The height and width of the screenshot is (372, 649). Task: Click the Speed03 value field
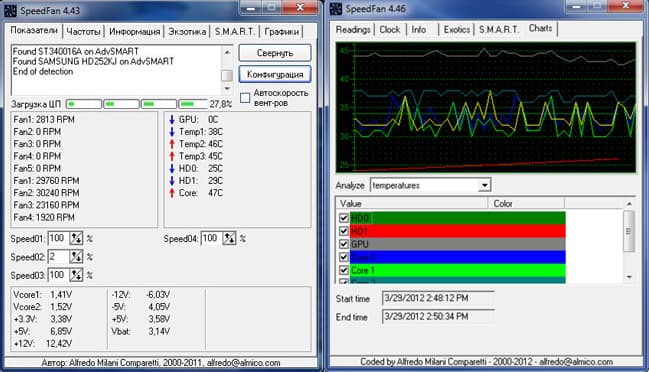coord(59,275)
